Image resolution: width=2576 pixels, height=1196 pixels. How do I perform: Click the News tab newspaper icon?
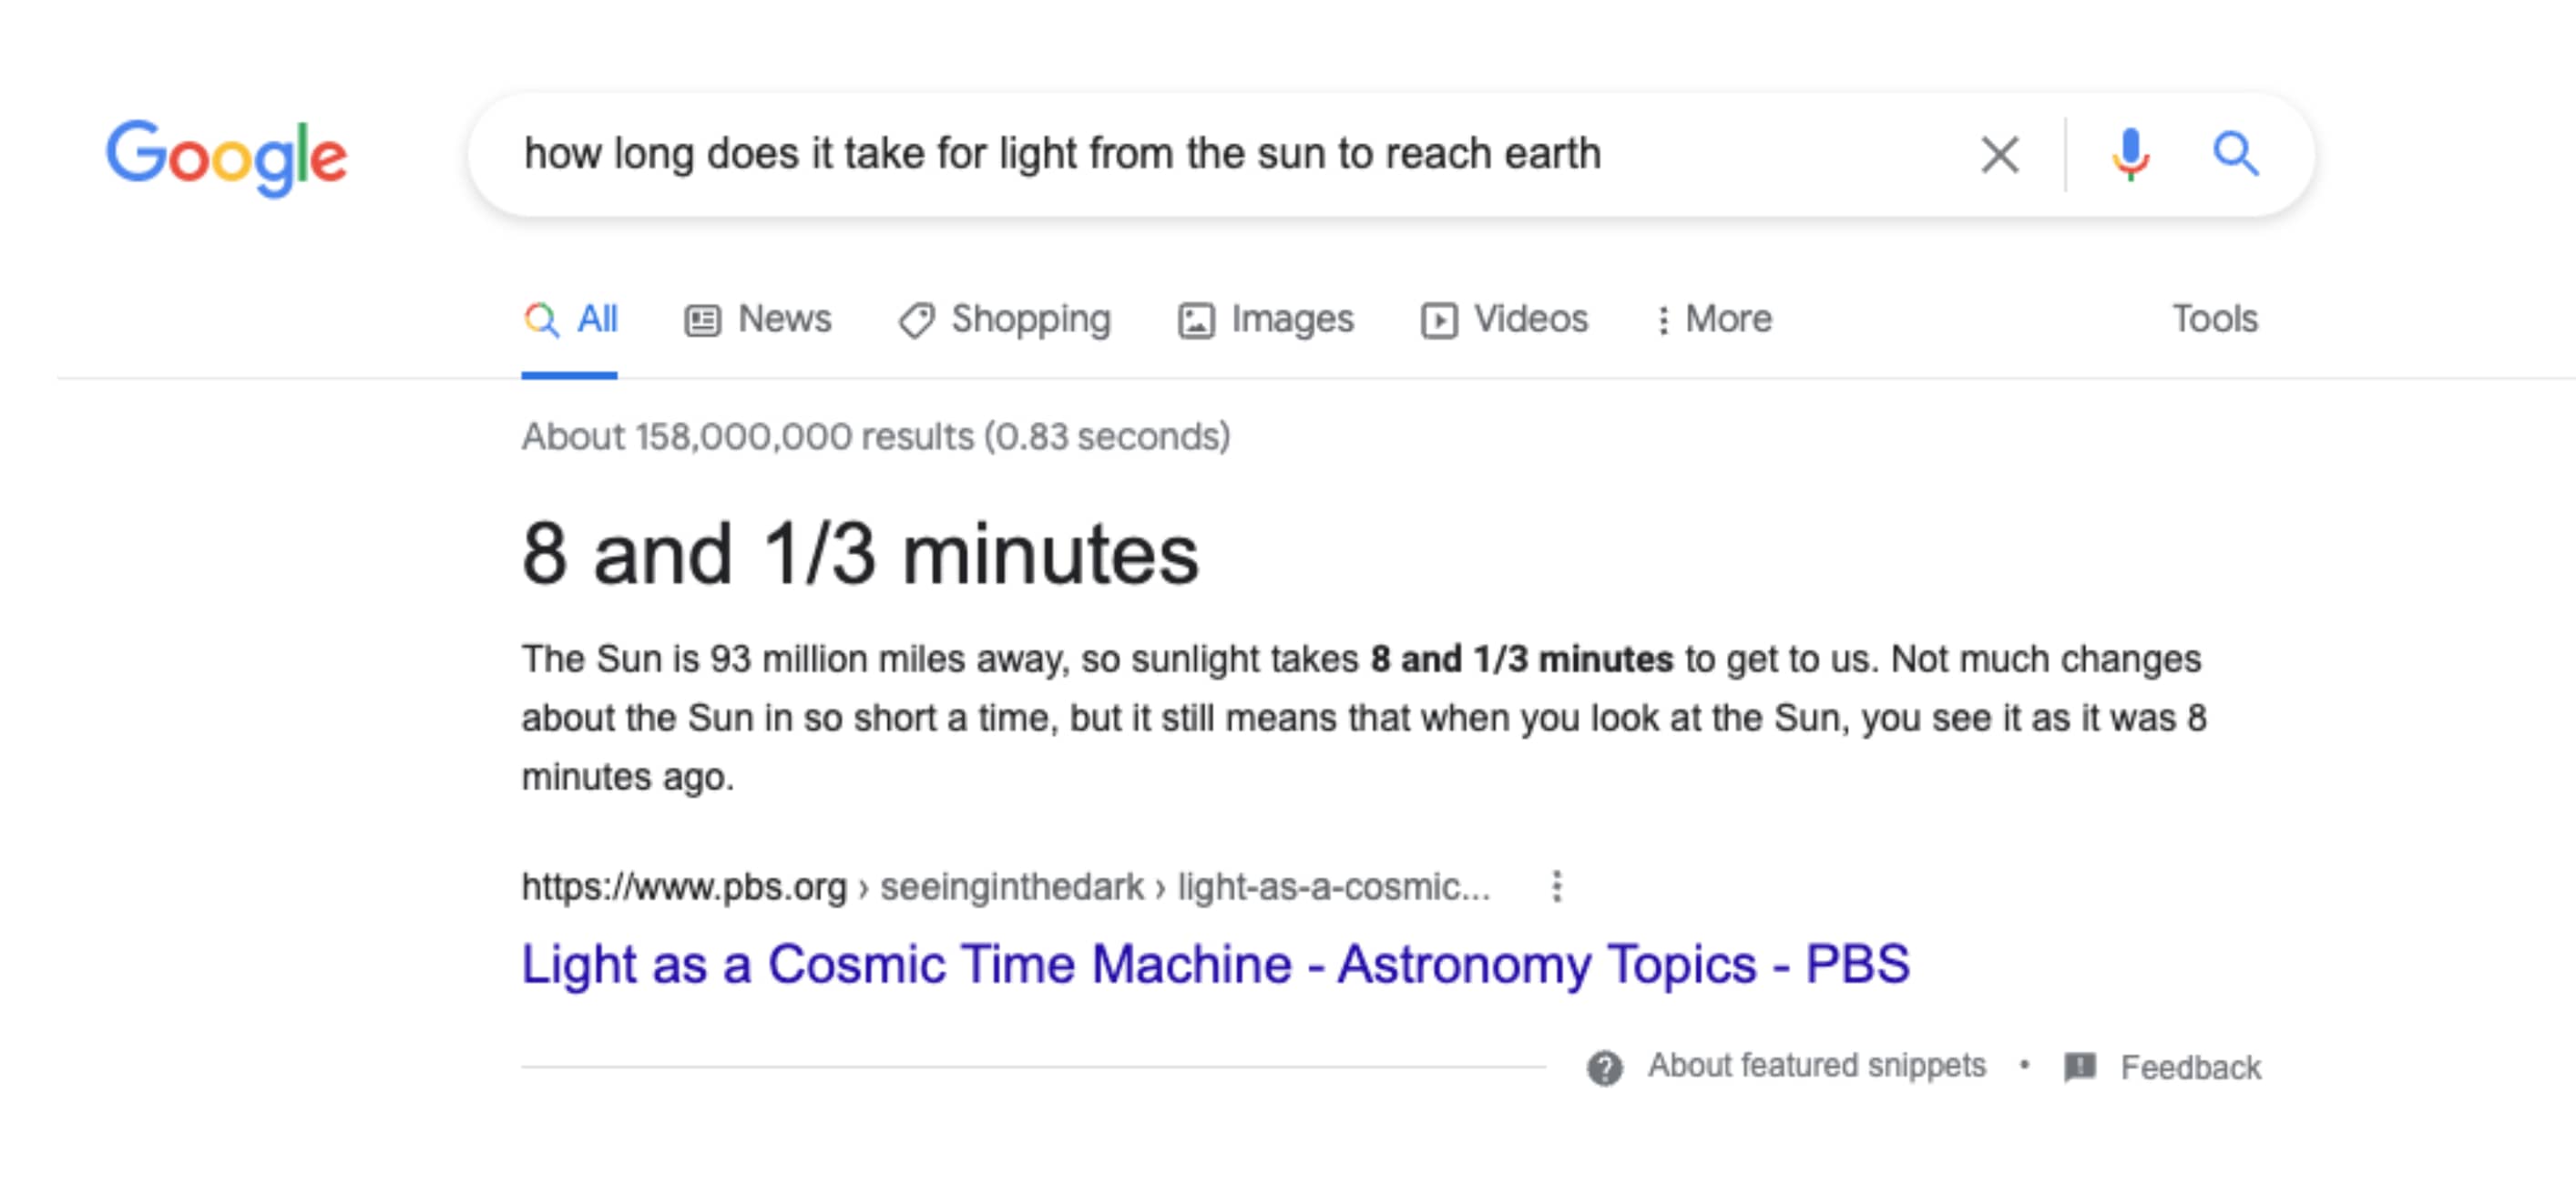[x=702, y=320]
